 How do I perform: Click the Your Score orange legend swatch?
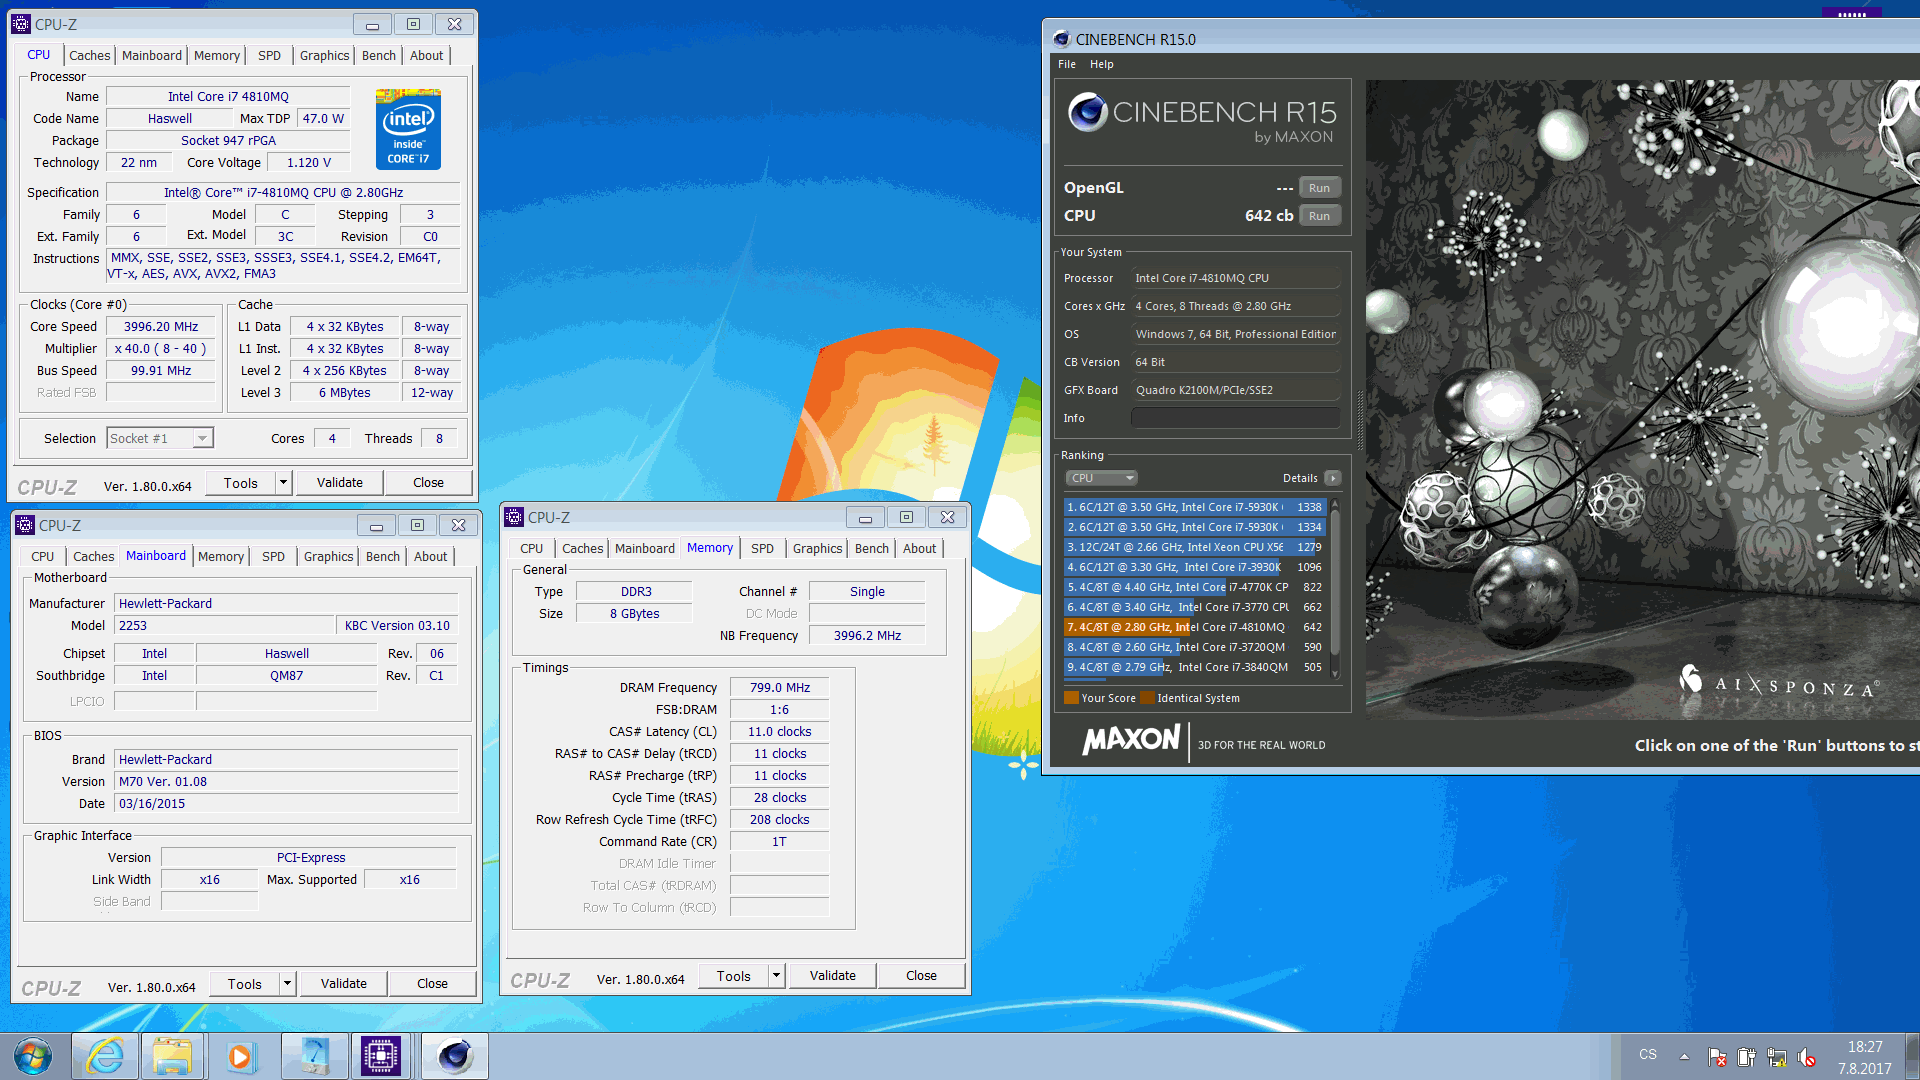[x=1071, y=698]
